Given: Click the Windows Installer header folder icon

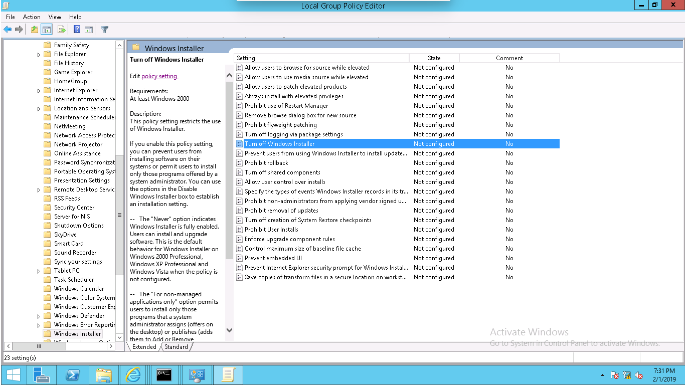Looking at the screenshot, I should click(136, 47).
